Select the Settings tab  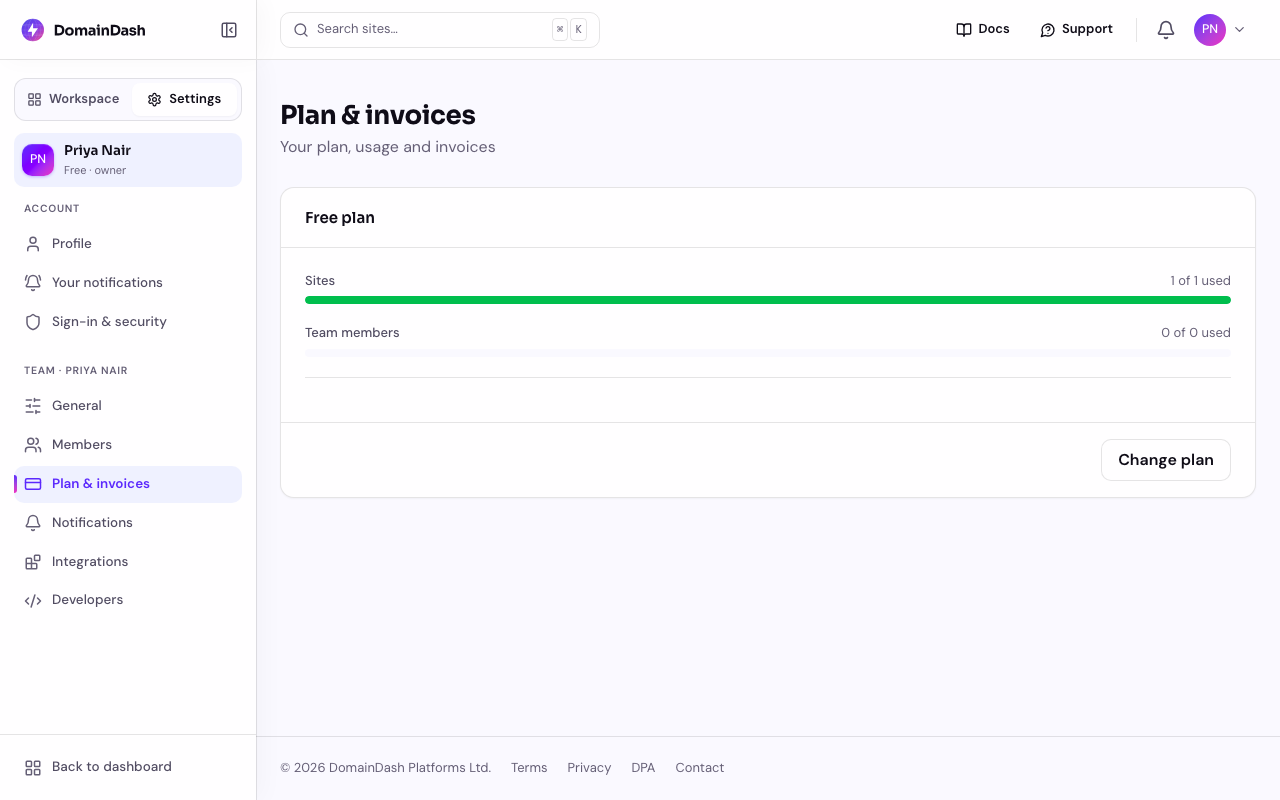[x=184, y=99]
